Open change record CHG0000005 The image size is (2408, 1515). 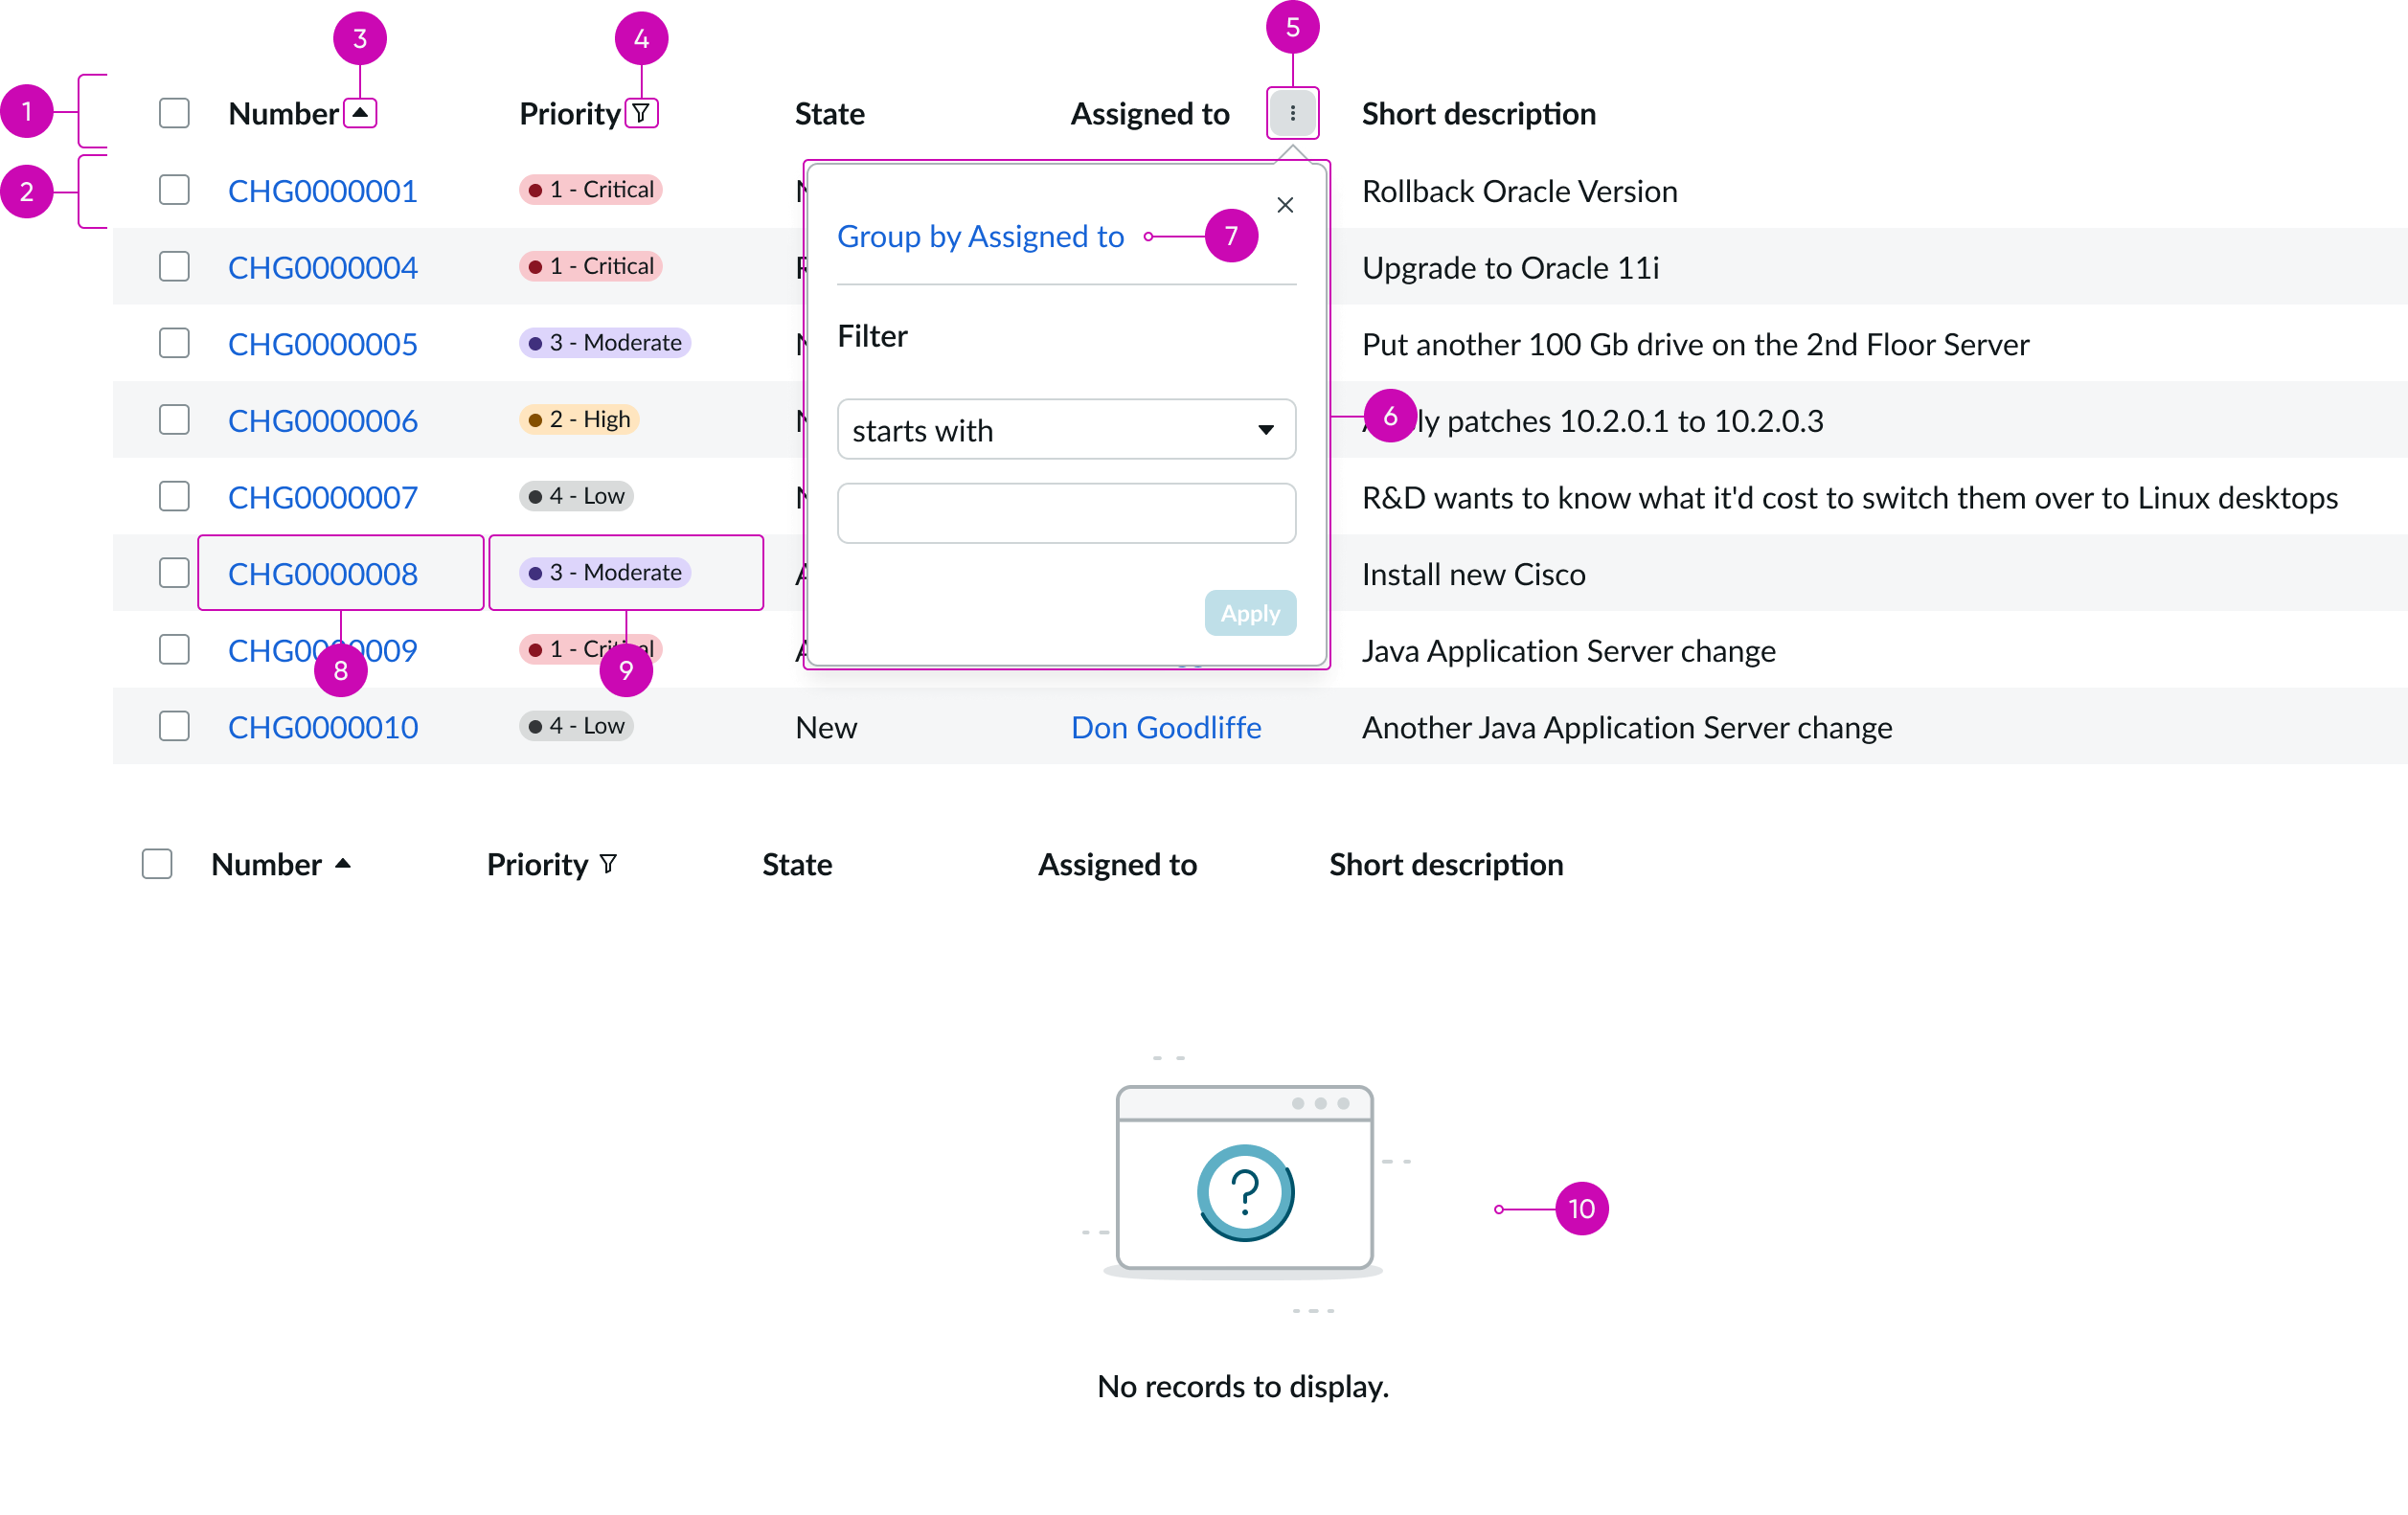tap(322, 344)
